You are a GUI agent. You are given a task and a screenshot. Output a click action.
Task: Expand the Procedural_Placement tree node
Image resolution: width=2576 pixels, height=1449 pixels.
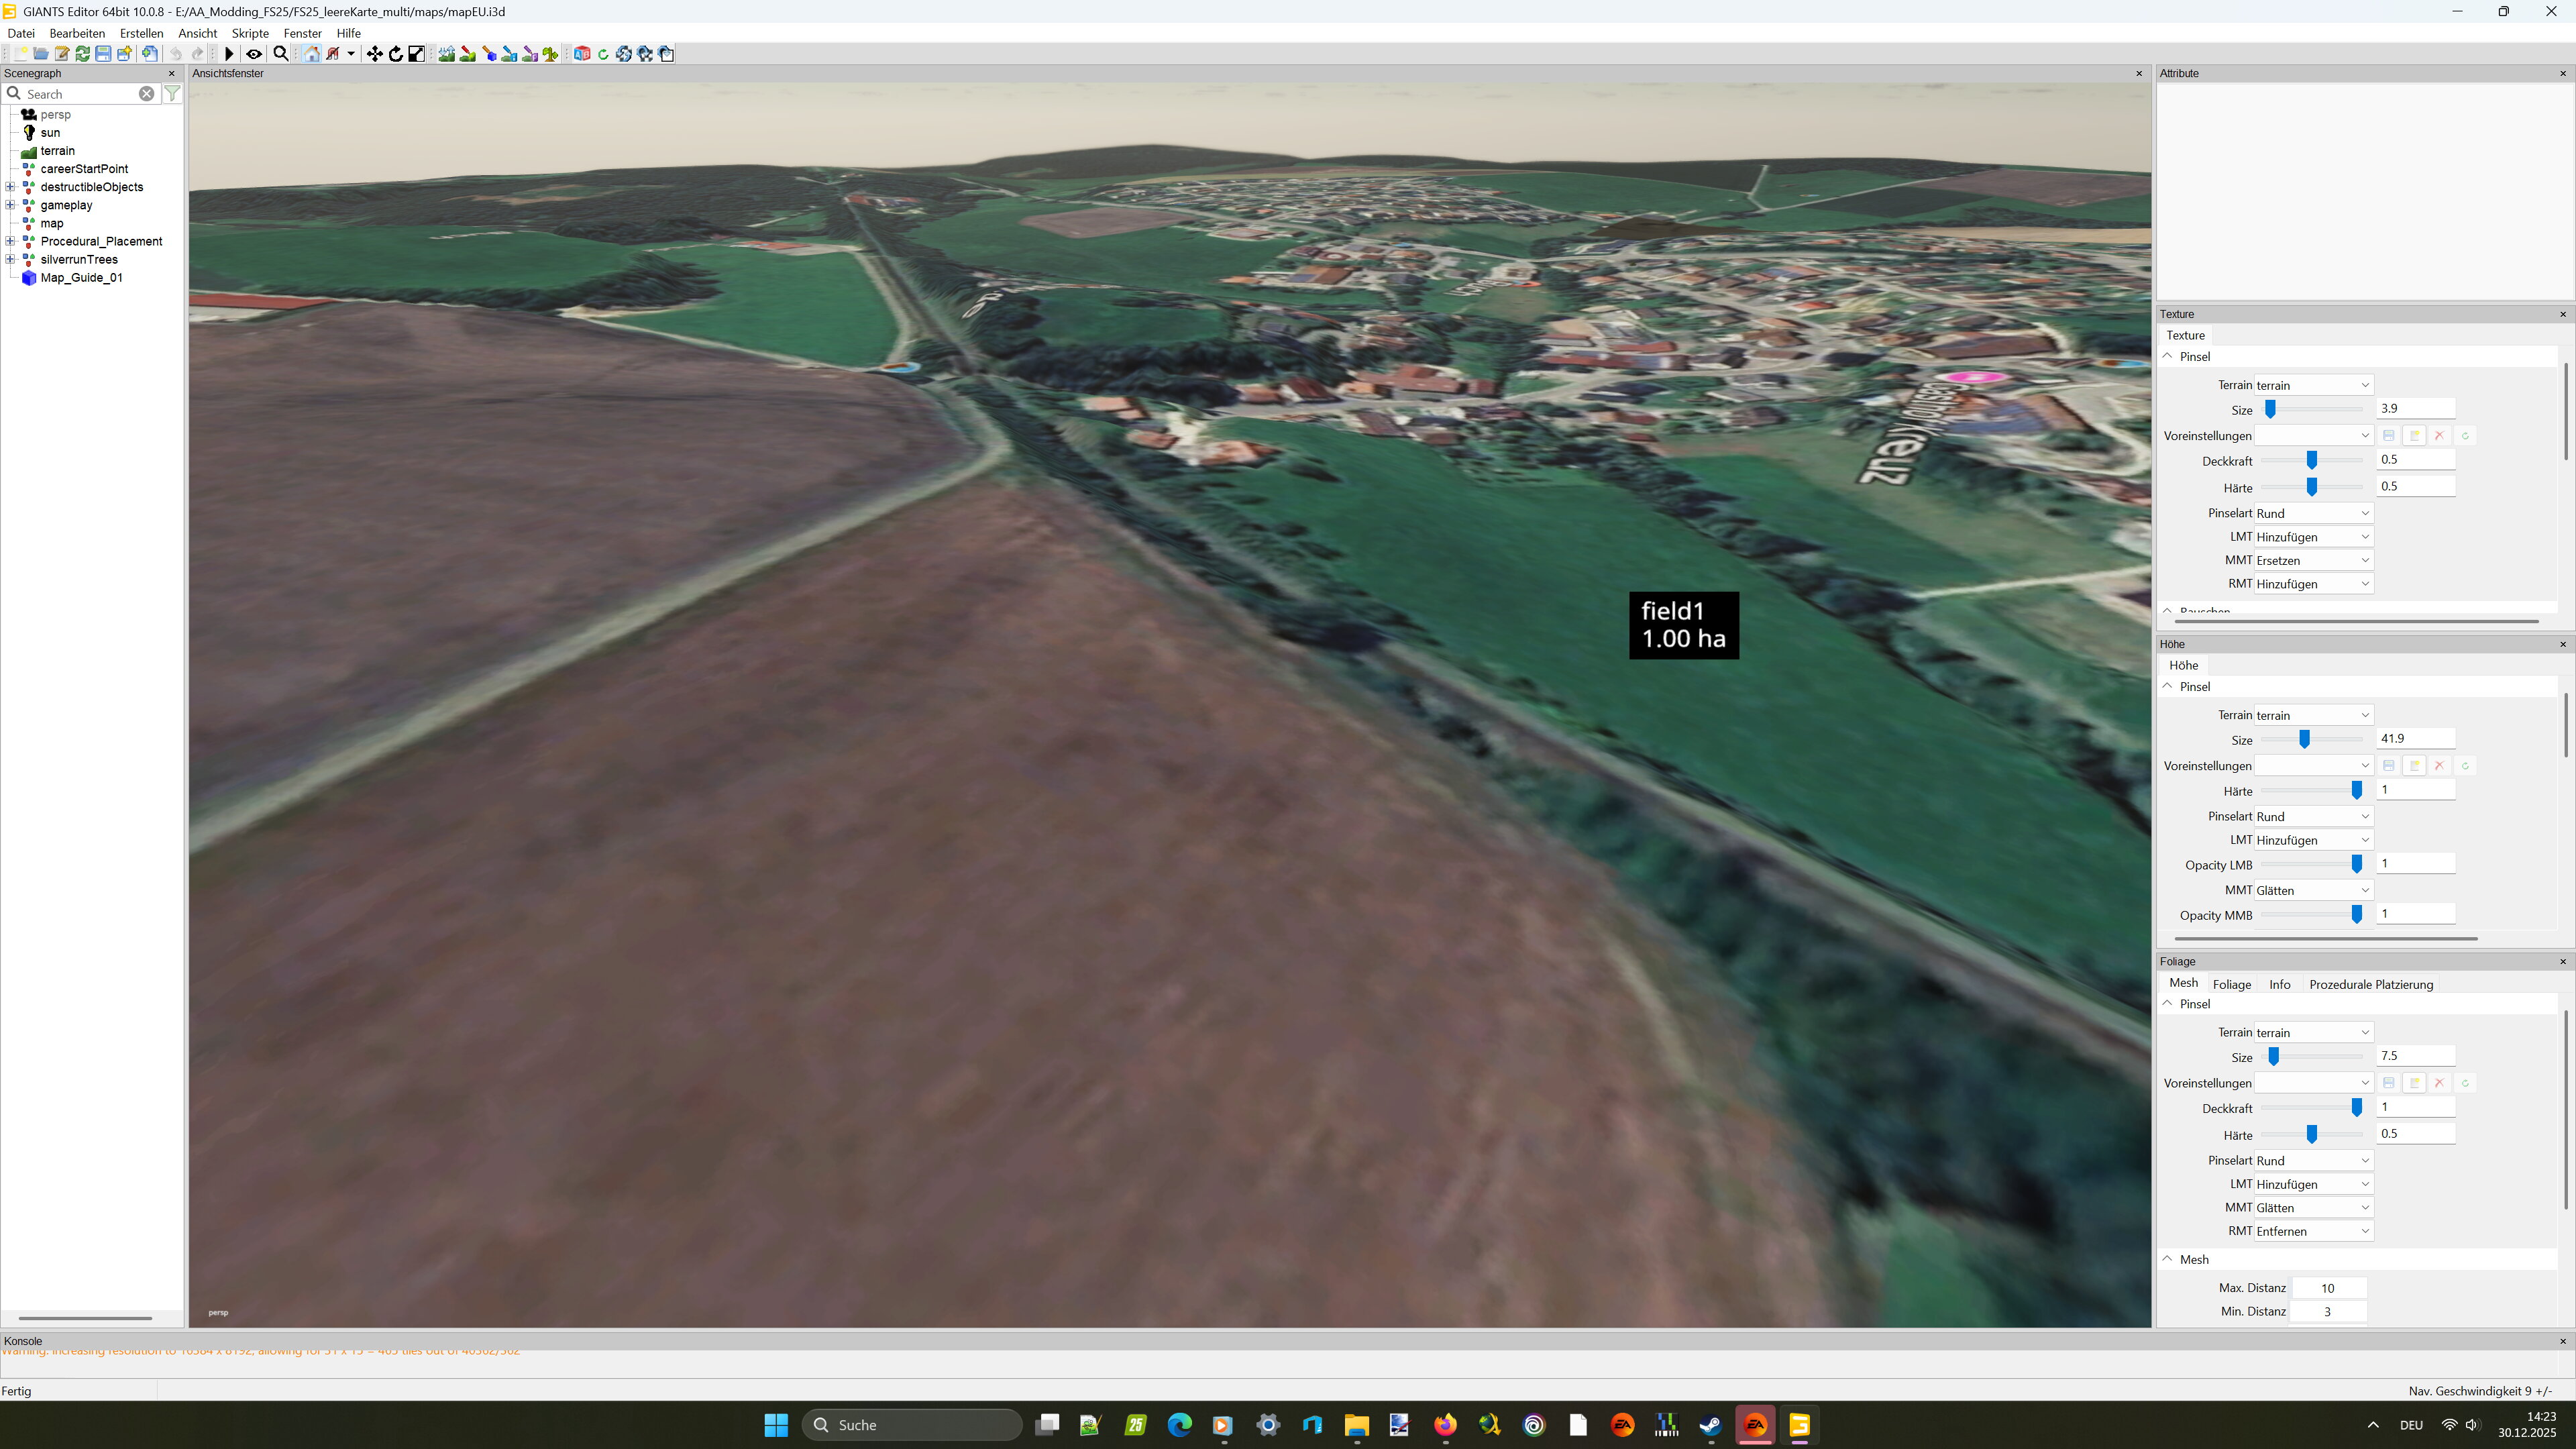pyautogui.click(x=10, y=241)
